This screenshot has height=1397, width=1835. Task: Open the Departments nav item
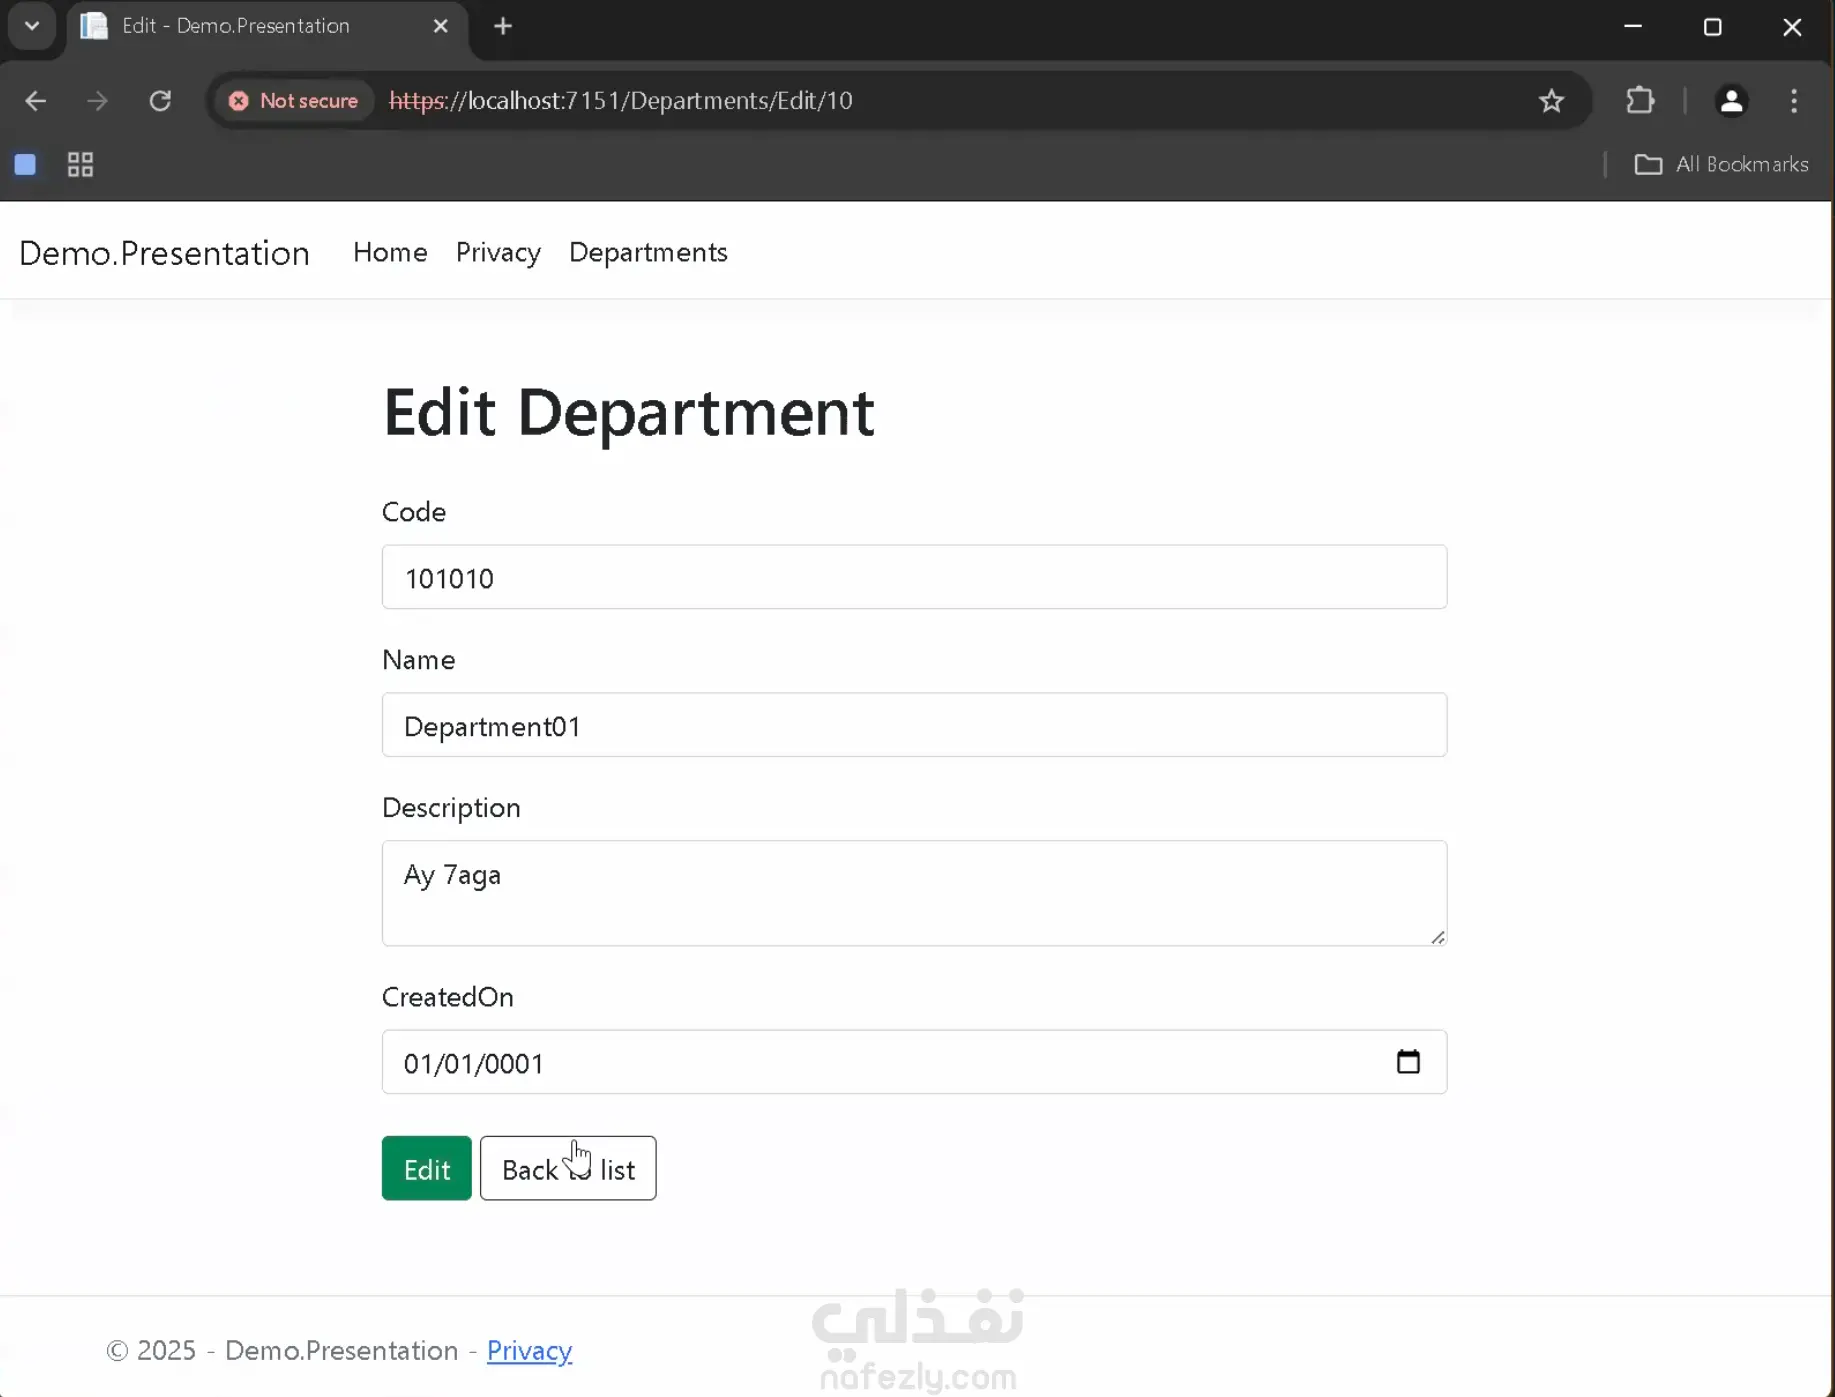click(648, 253)
